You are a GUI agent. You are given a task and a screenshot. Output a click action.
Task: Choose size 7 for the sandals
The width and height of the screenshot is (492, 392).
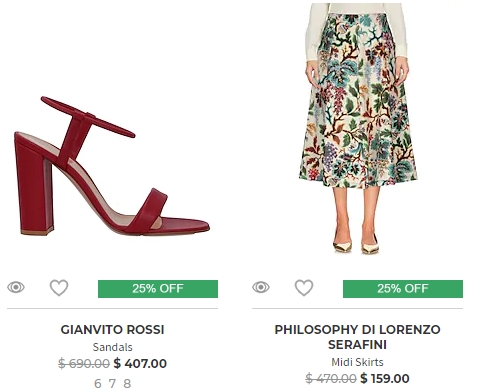[x=113, y=384]
